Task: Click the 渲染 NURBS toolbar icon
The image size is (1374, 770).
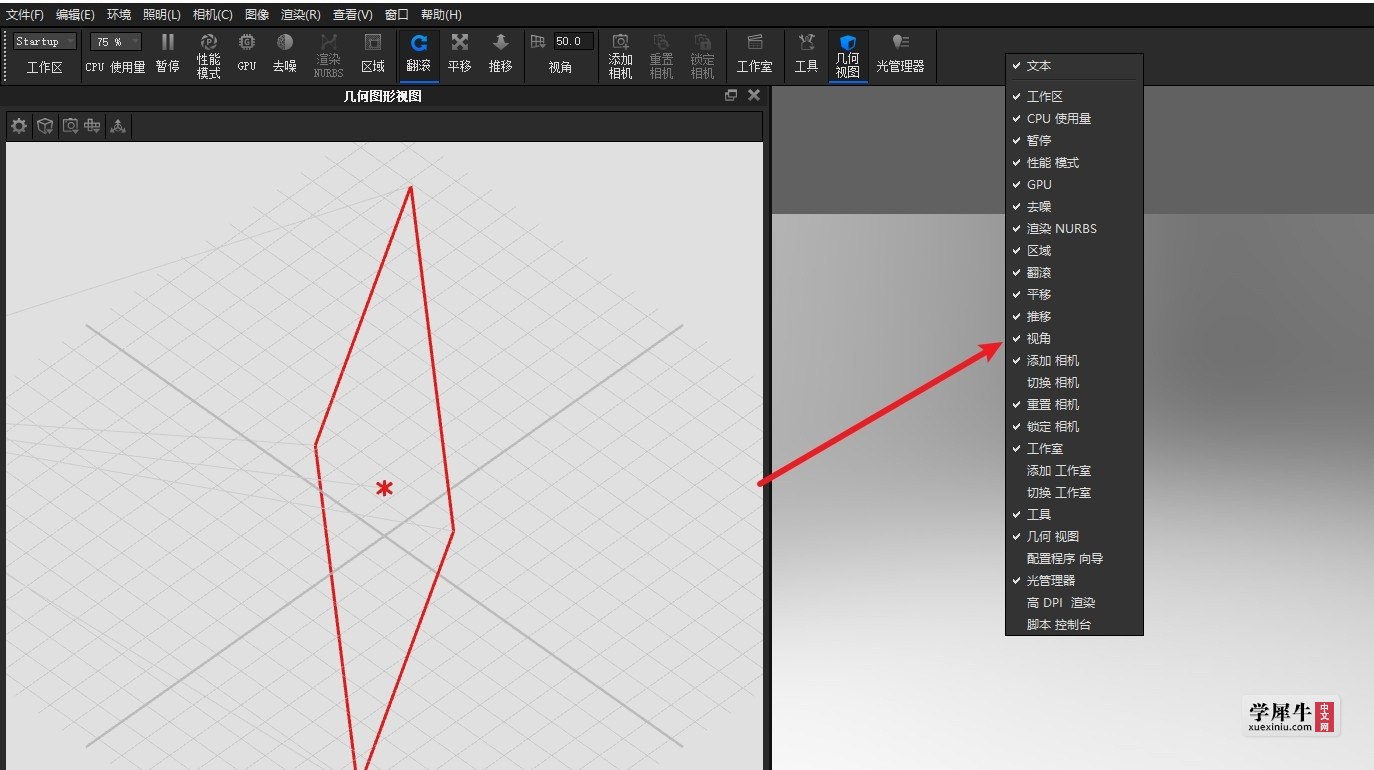Action: coord(328,42)
